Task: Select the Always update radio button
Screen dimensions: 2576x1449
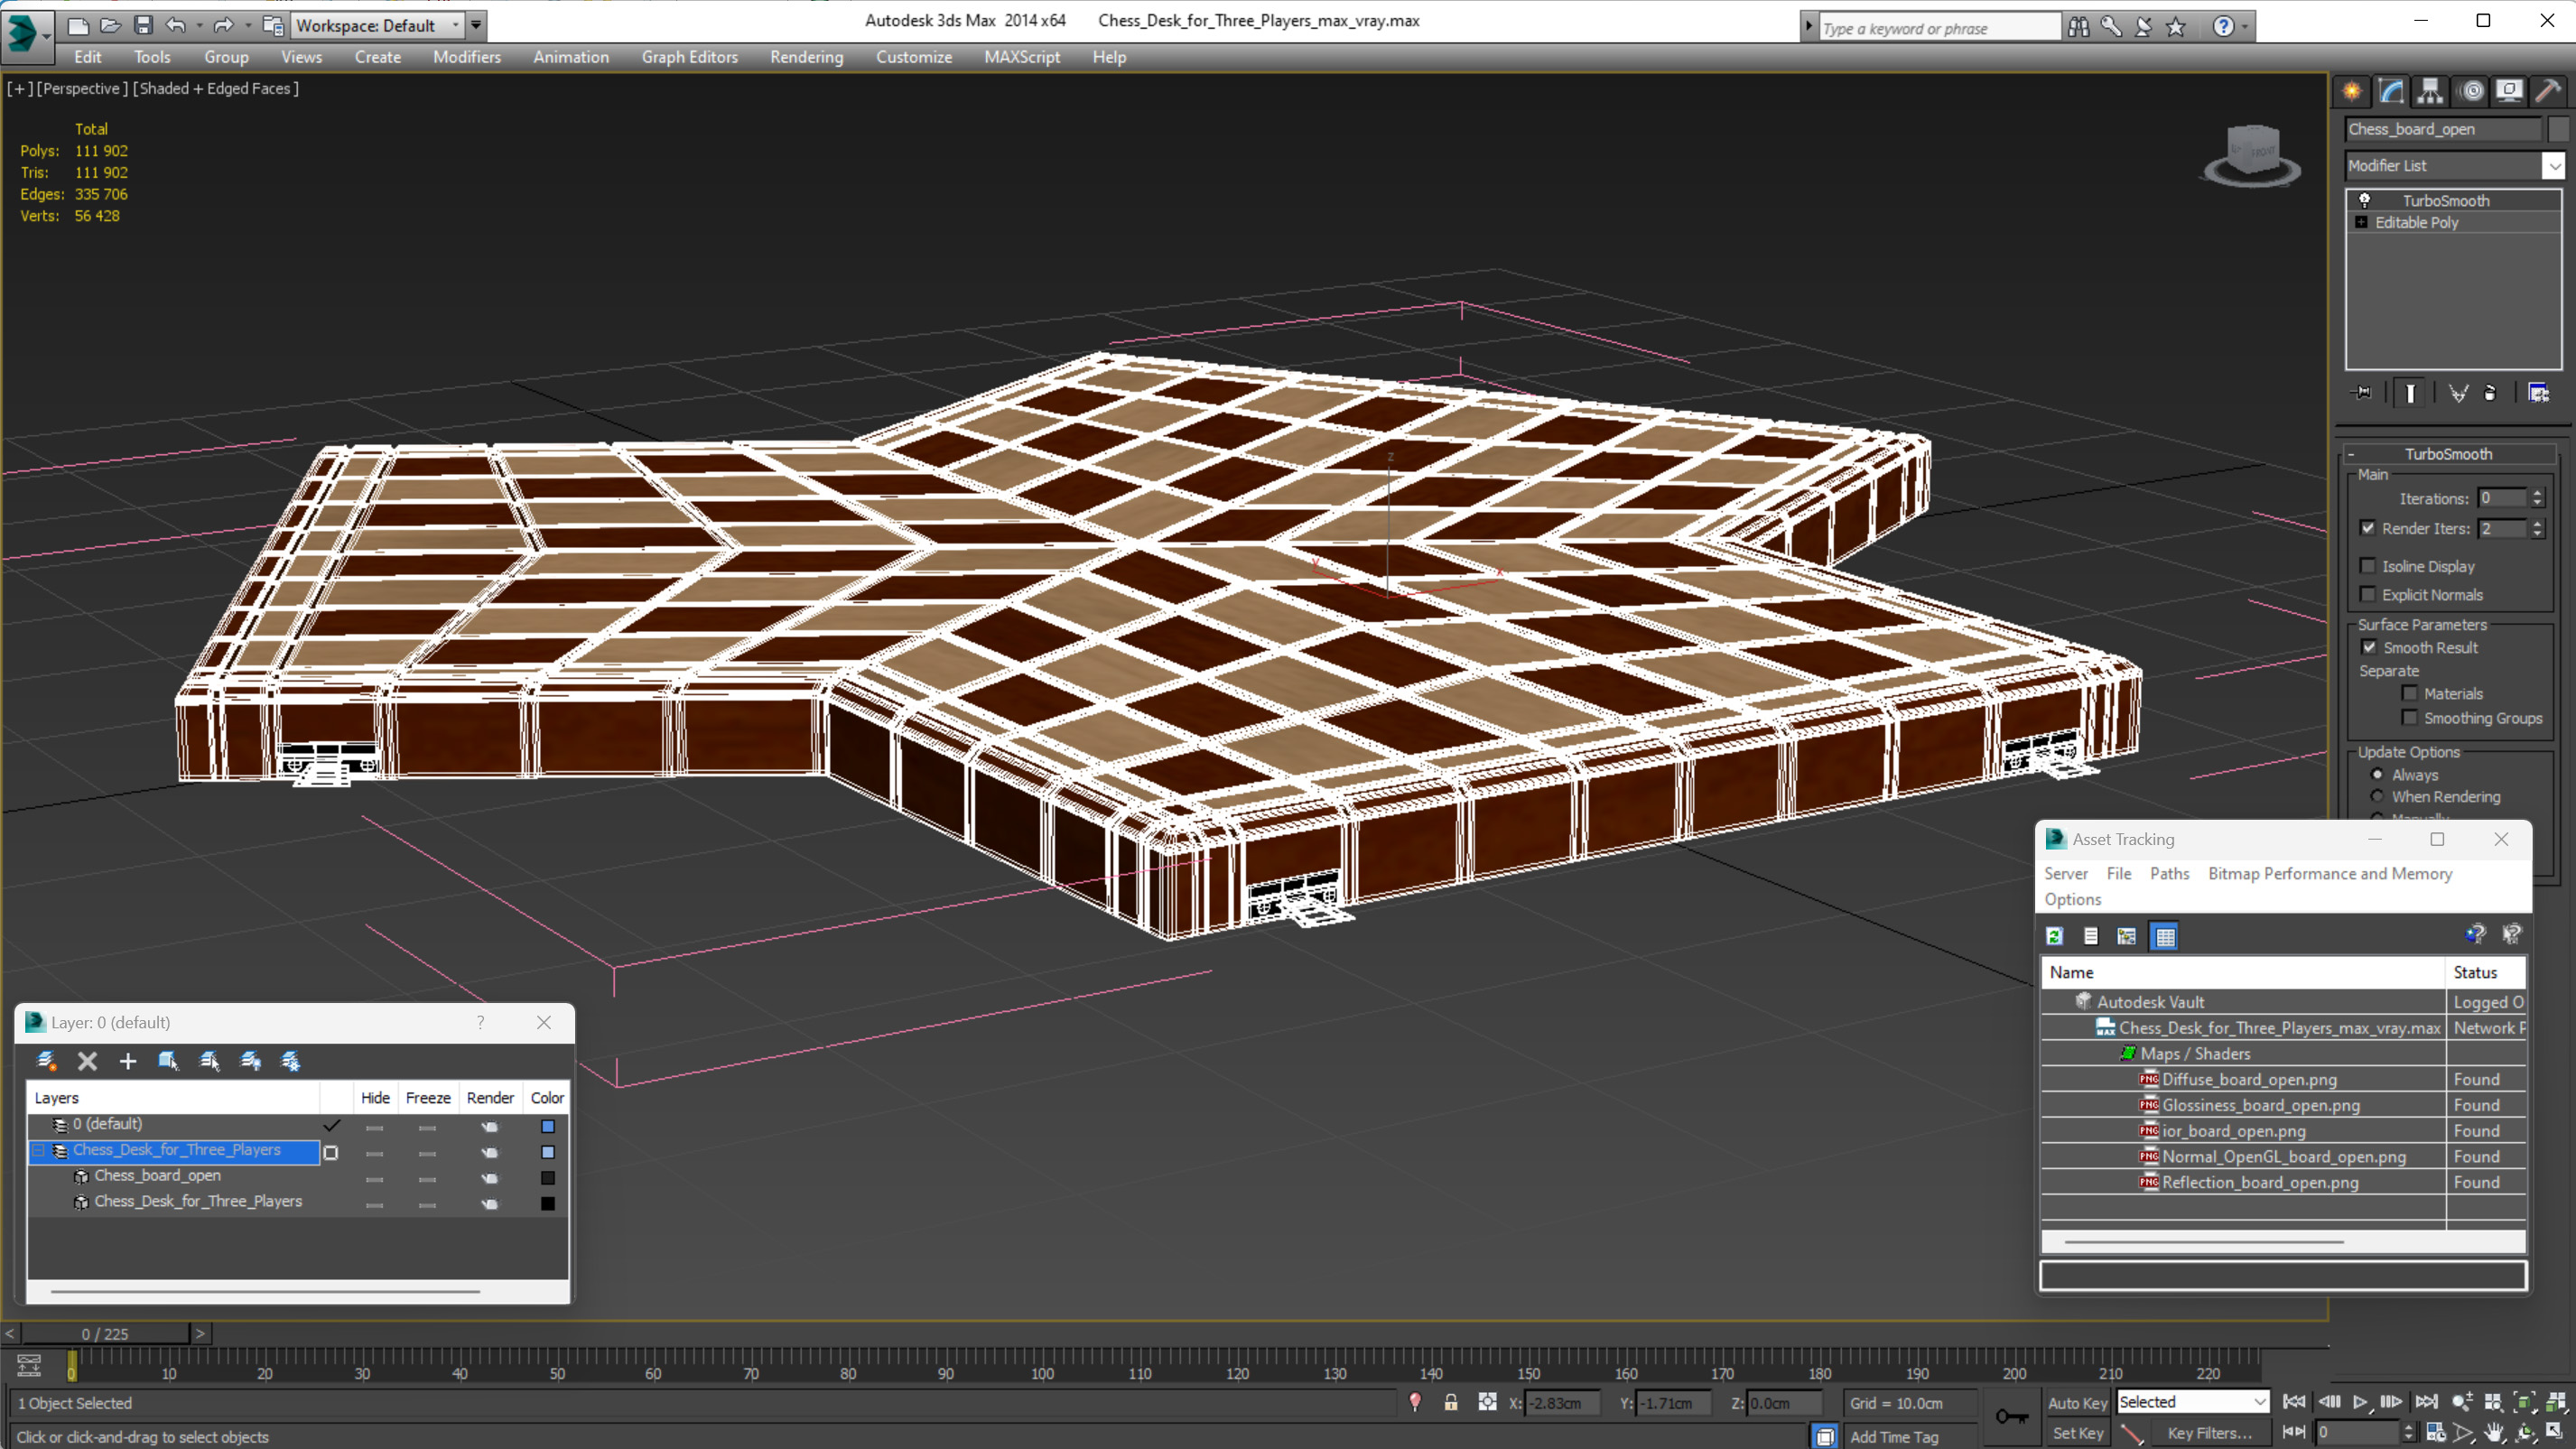Action: coord(2377,774)
